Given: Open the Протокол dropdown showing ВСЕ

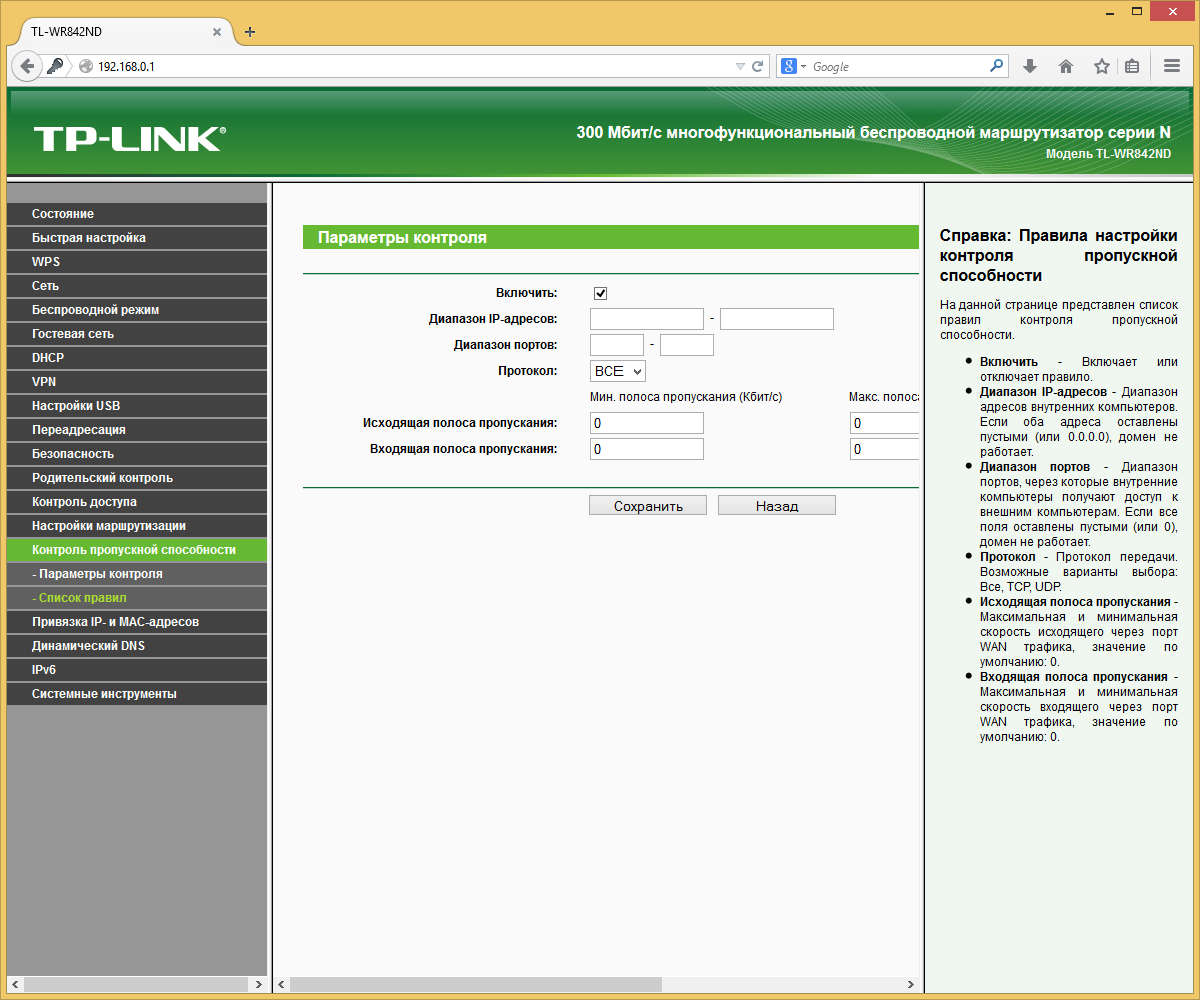Looking at the screenshot, I should 618,371.
